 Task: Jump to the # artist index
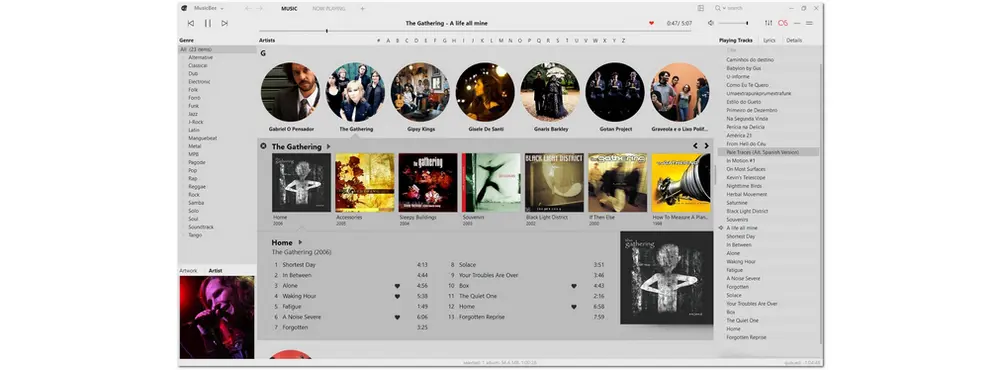(x=378, y=40)
